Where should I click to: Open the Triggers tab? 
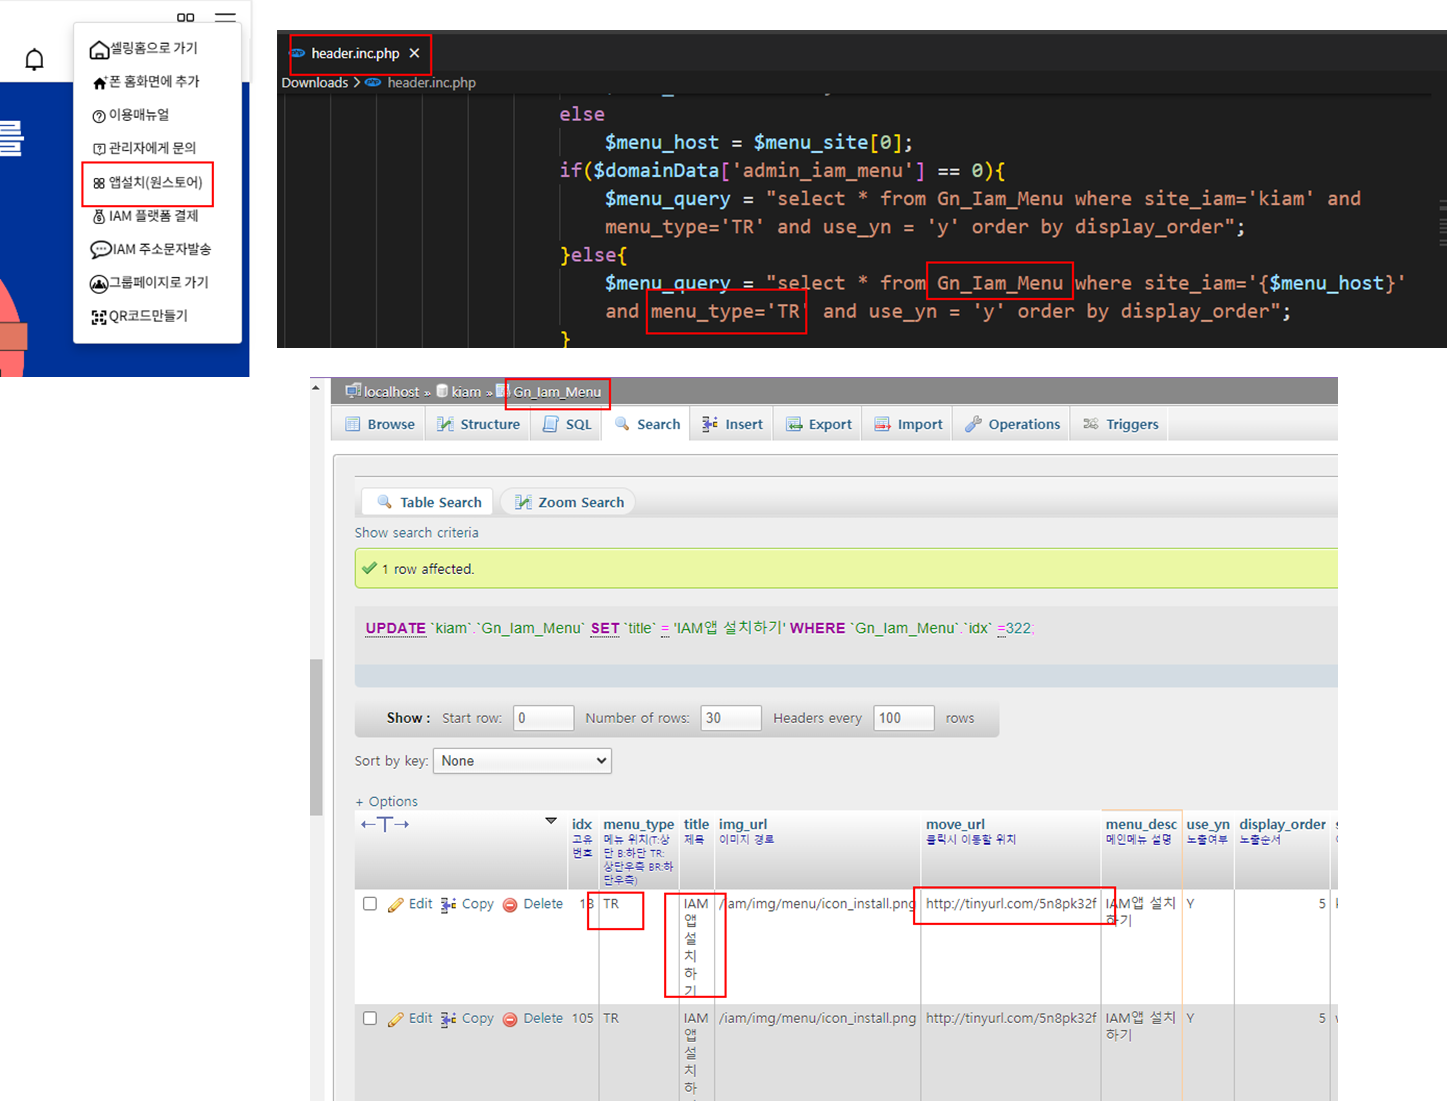[x=1120, y=424]
